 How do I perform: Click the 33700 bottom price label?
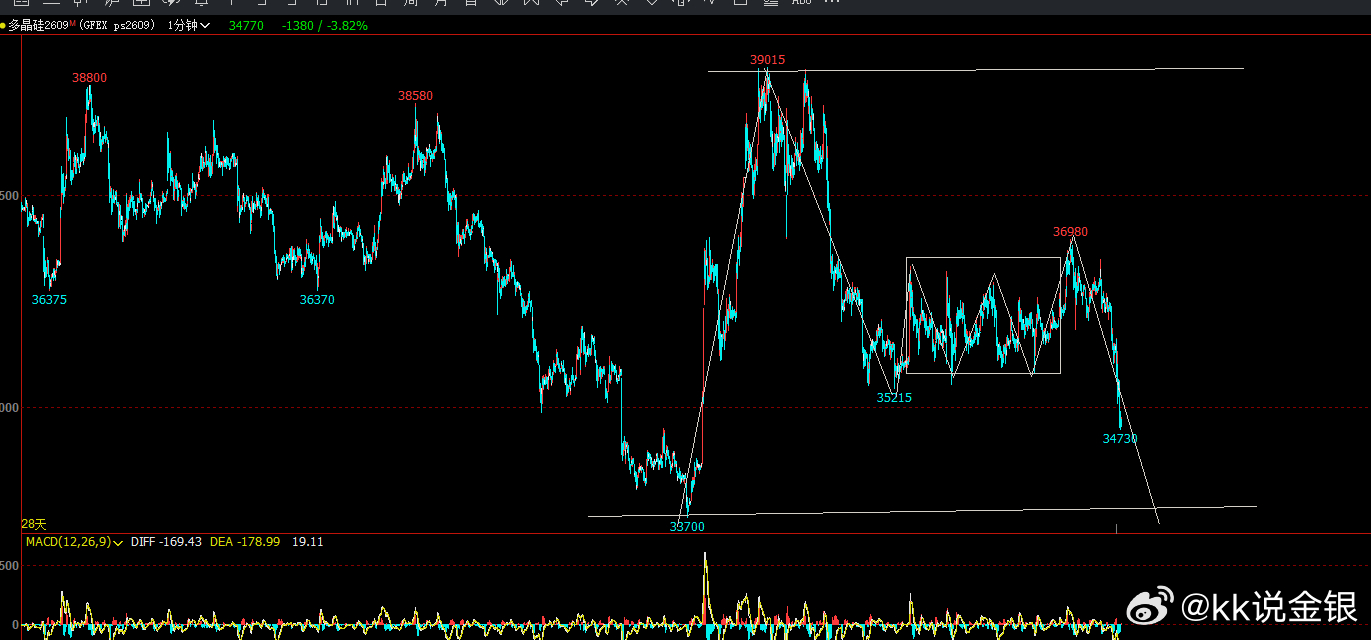[687, 527]
